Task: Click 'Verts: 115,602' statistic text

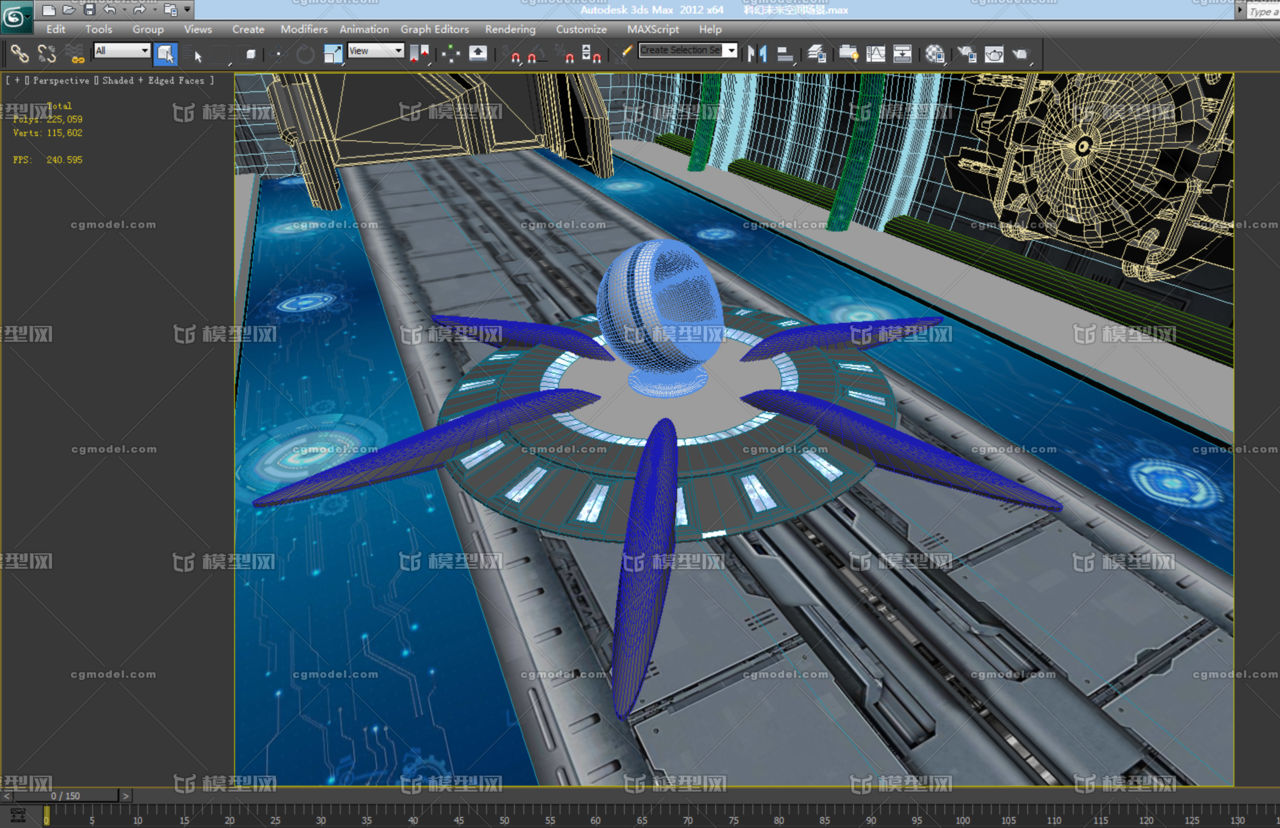Action: tap(47, 132)
